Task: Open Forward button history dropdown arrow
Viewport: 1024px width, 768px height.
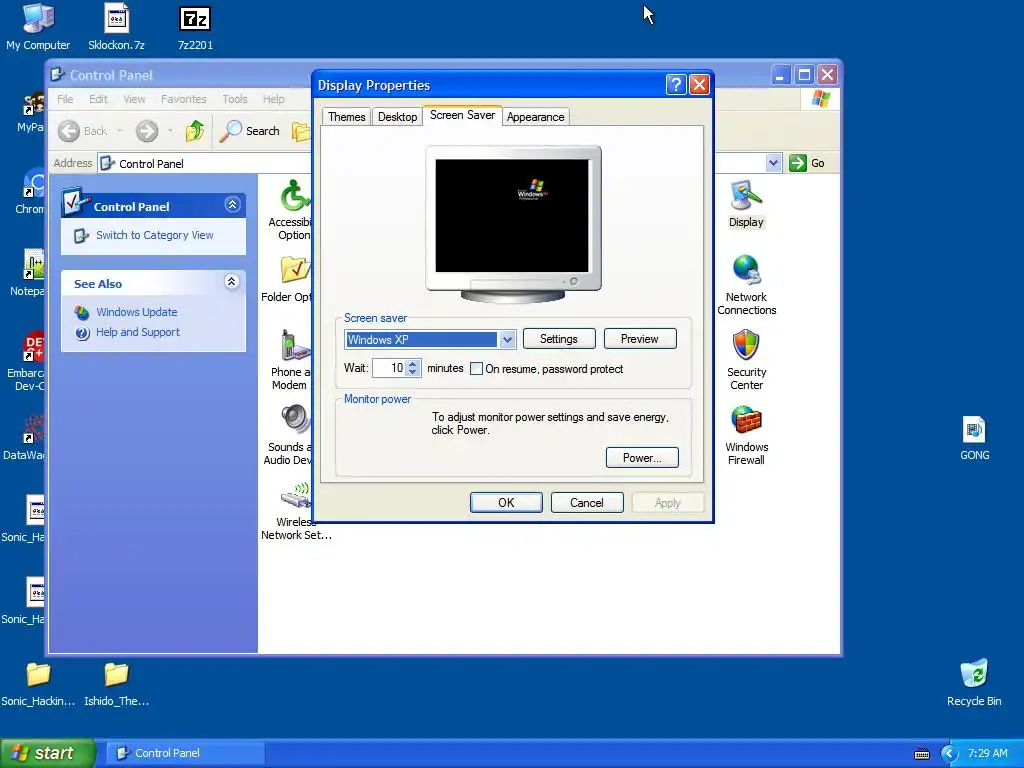Action: point(170,131)
